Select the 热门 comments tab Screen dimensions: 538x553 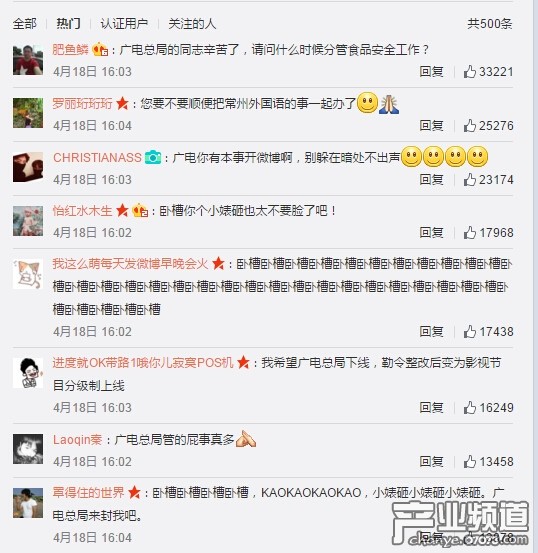68,24
